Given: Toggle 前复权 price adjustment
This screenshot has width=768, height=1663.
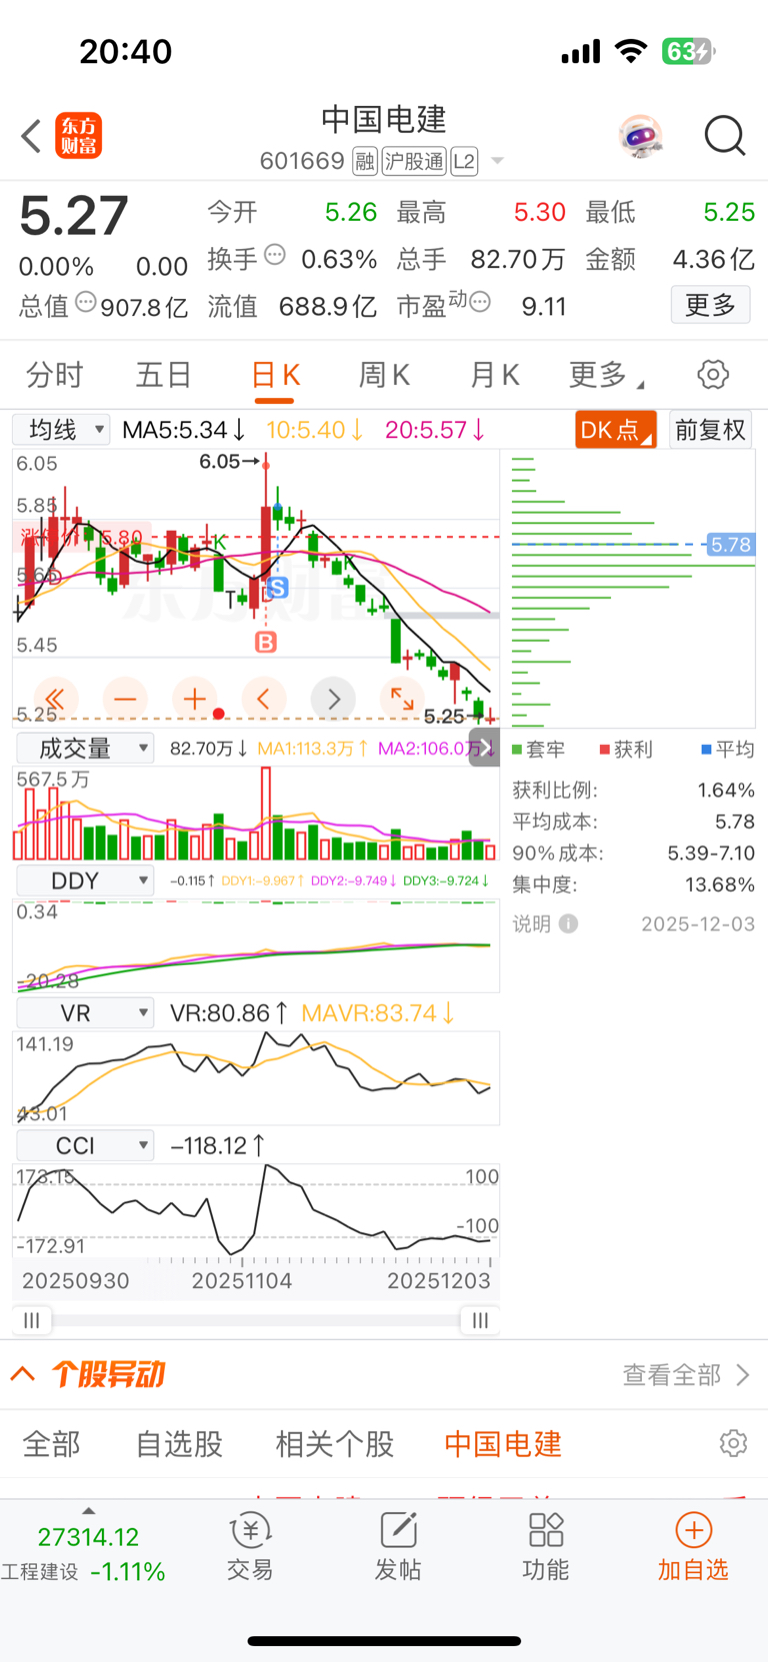Looking at the screenshot, I should coord(710,430).
